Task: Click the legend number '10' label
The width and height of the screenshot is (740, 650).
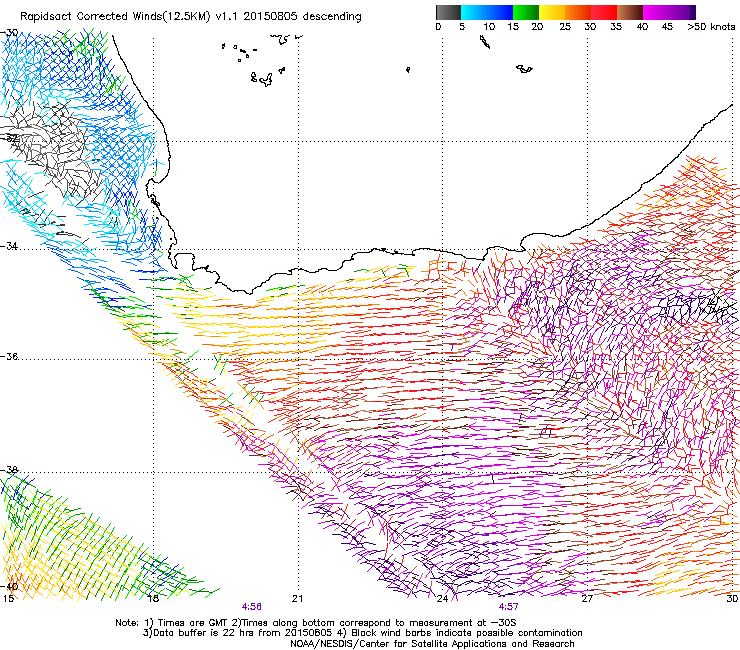Action: [x=489, y=27]
